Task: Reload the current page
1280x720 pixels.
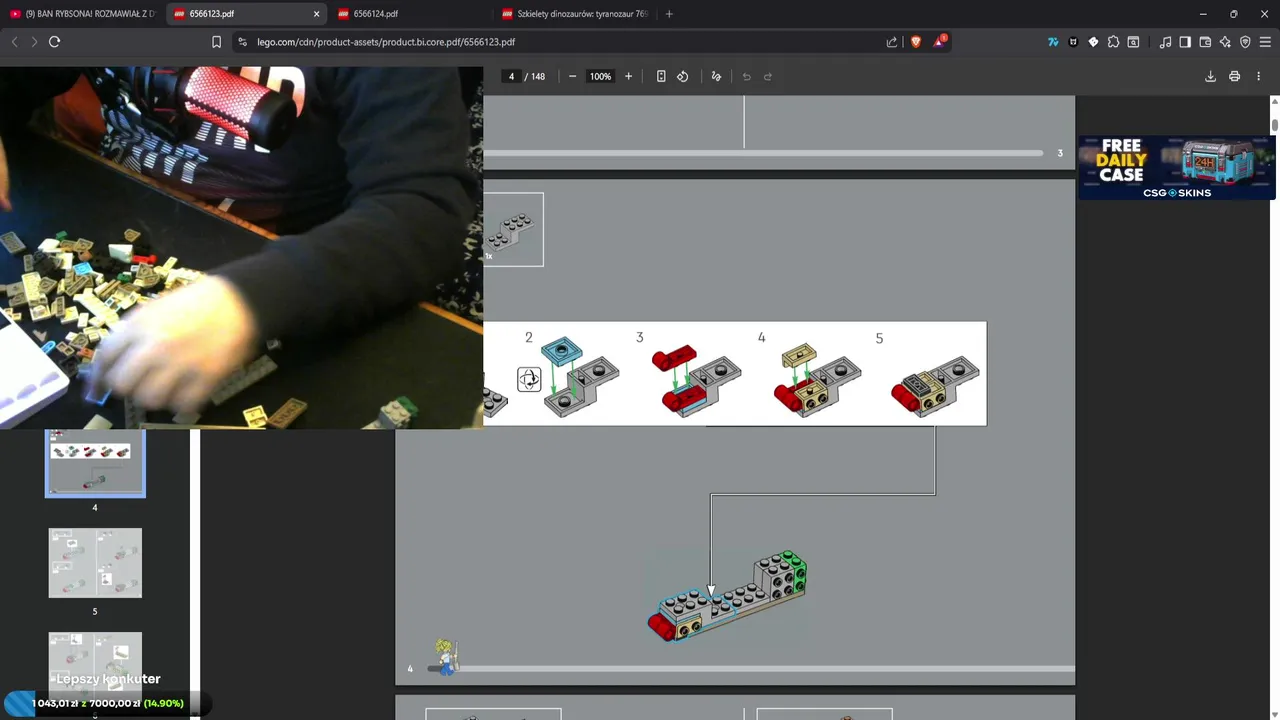Action: [x=54, y=42]
